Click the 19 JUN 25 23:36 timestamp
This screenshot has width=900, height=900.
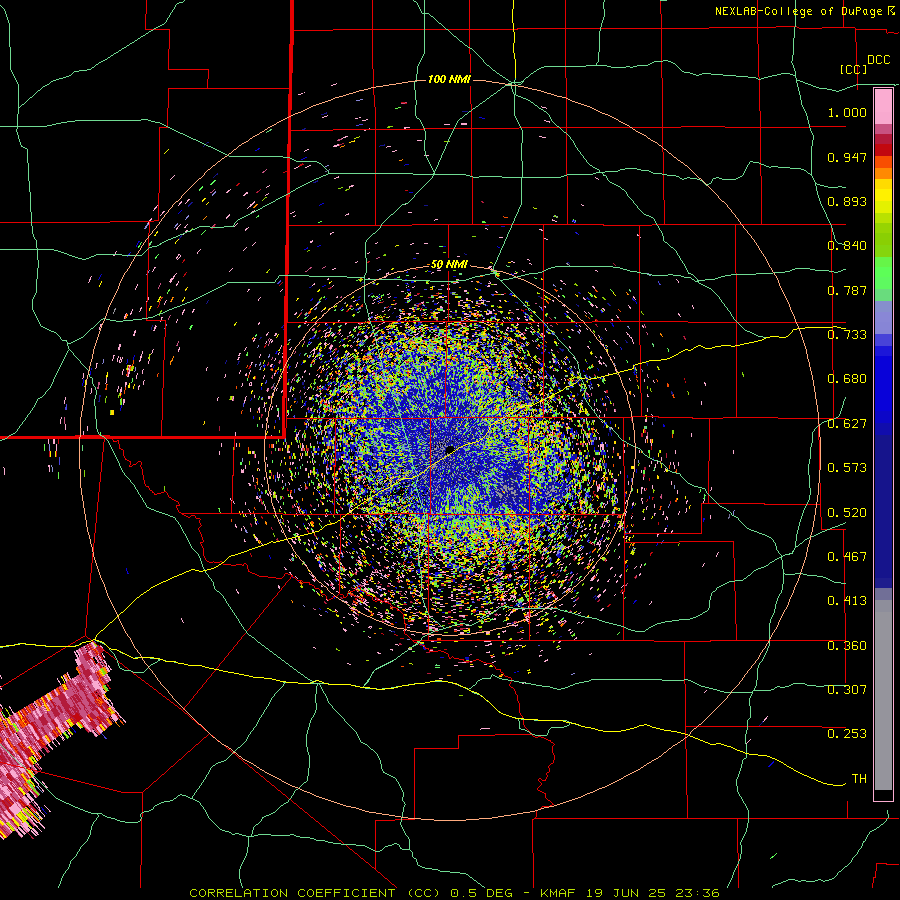tap(653, 893)
